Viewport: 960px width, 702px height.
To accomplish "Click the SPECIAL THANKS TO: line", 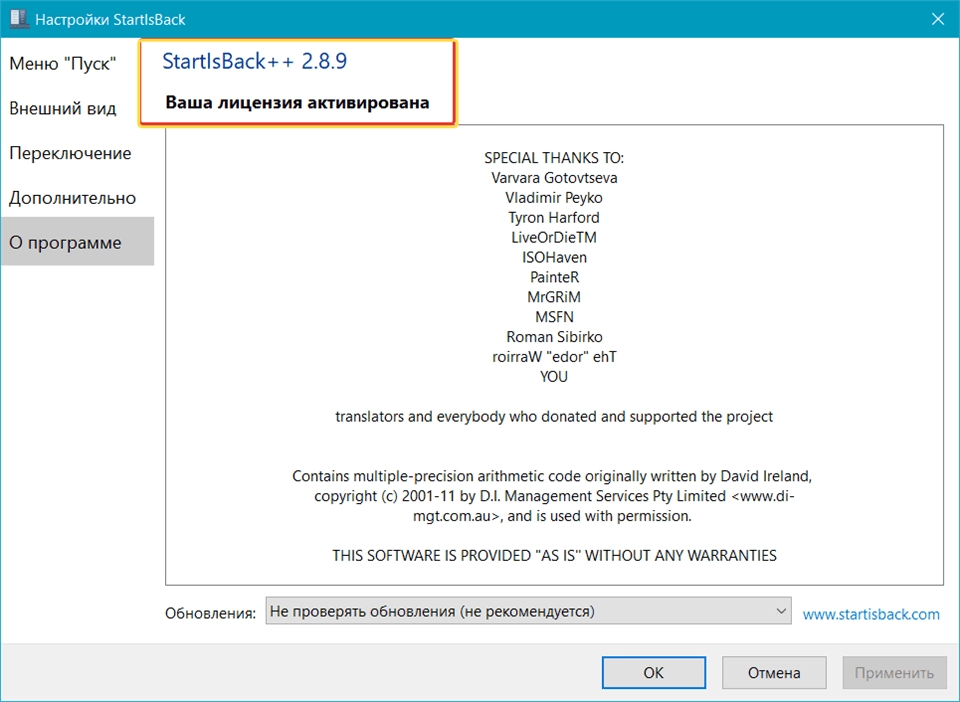I will pos(554,158).
